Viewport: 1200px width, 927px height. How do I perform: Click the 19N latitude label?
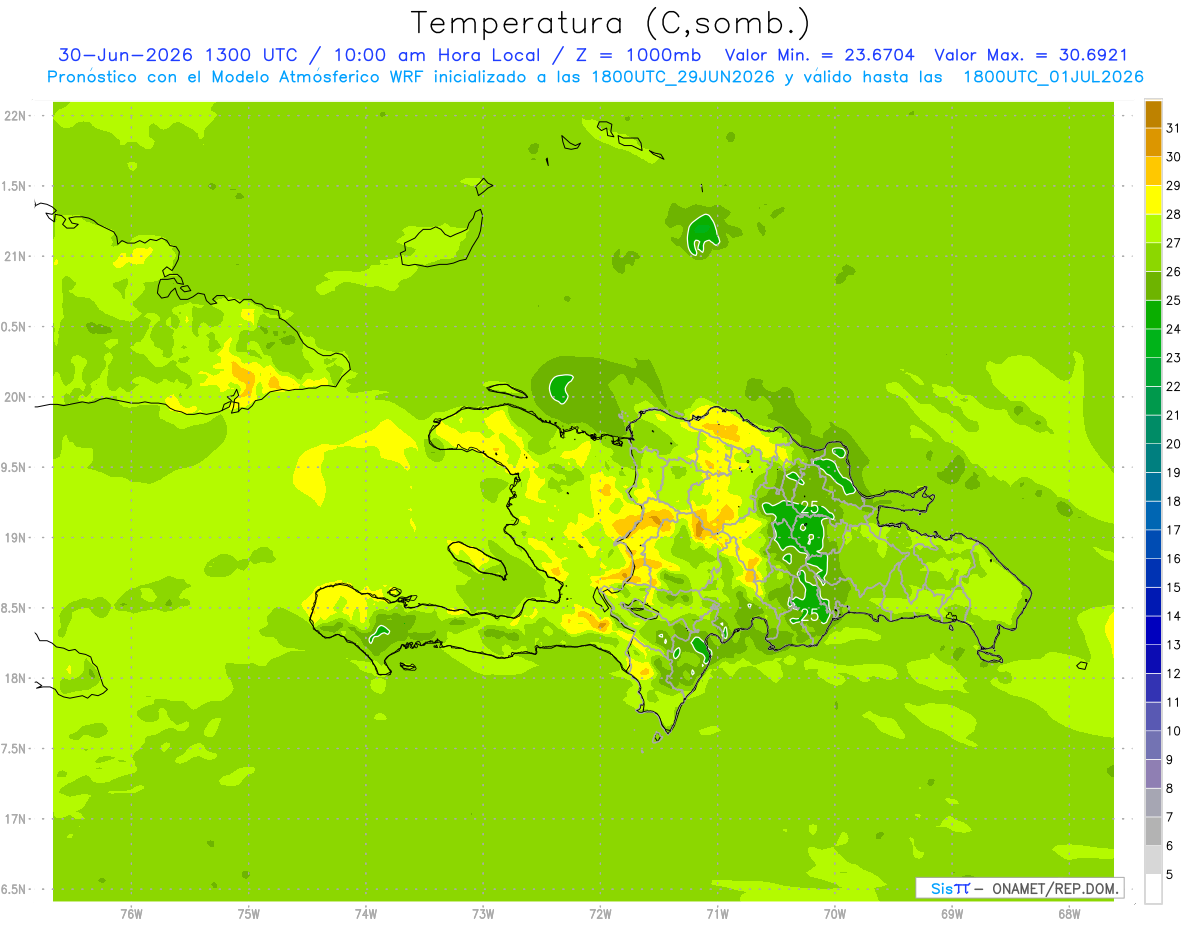15,538
